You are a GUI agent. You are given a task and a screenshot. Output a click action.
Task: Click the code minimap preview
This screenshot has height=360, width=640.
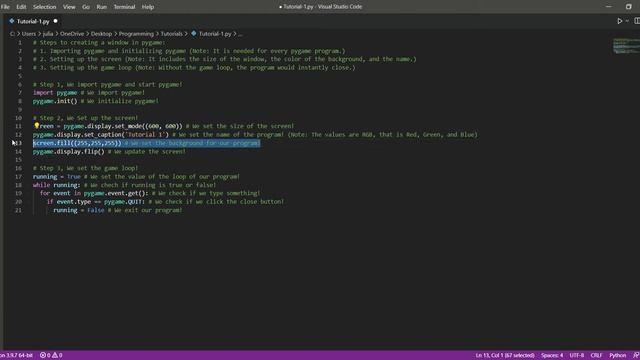pos(626,46)
